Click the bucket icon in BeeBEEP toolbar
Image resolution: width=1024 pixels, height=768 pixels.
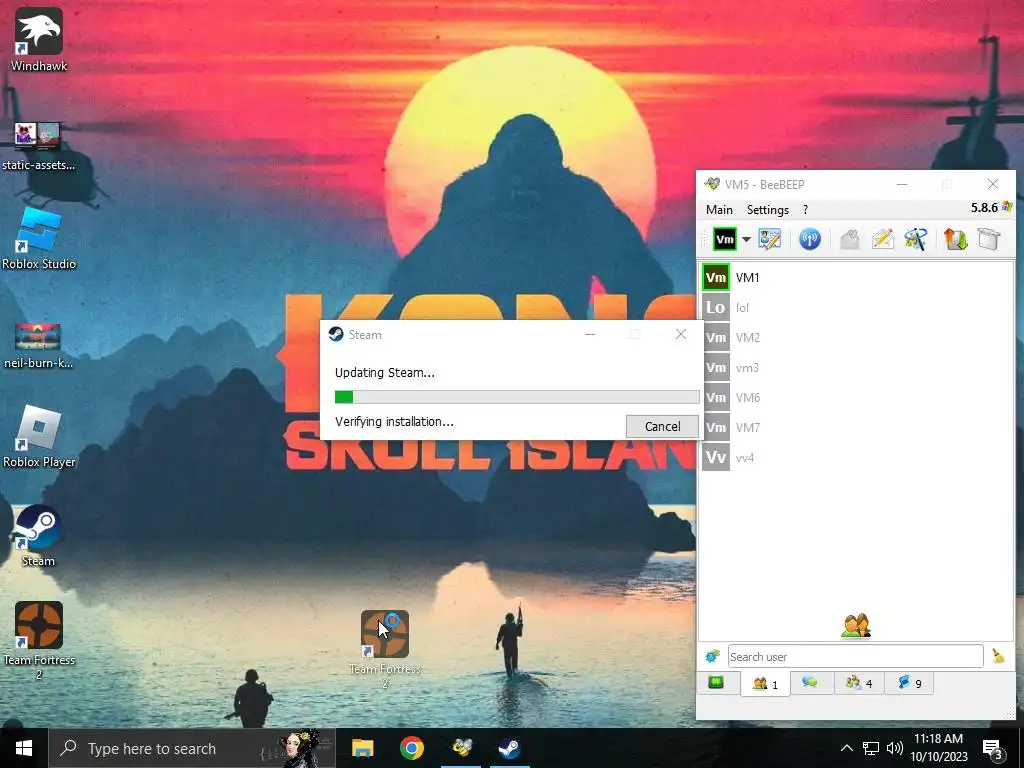989,239
